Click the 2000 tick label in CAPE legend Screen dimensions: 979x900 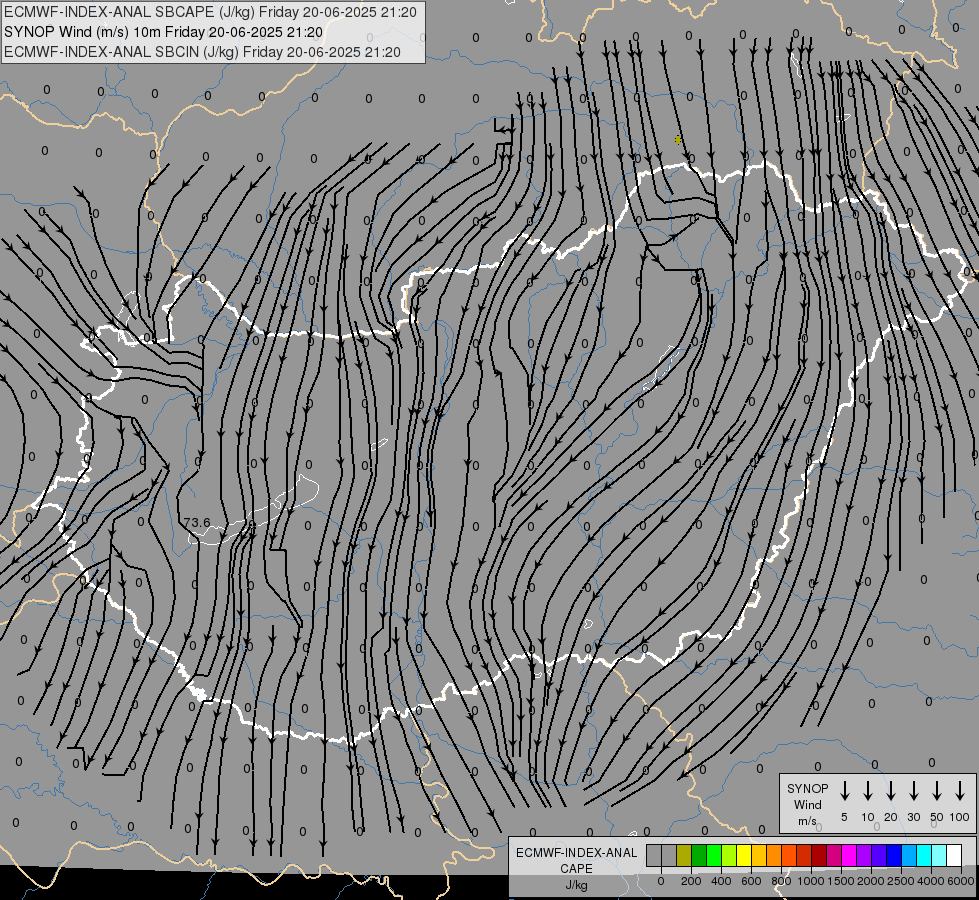871,881
